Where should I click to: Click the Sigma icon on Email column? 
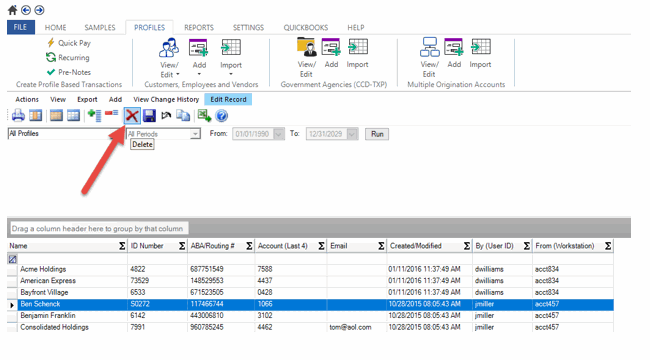[x=381, y=246]
